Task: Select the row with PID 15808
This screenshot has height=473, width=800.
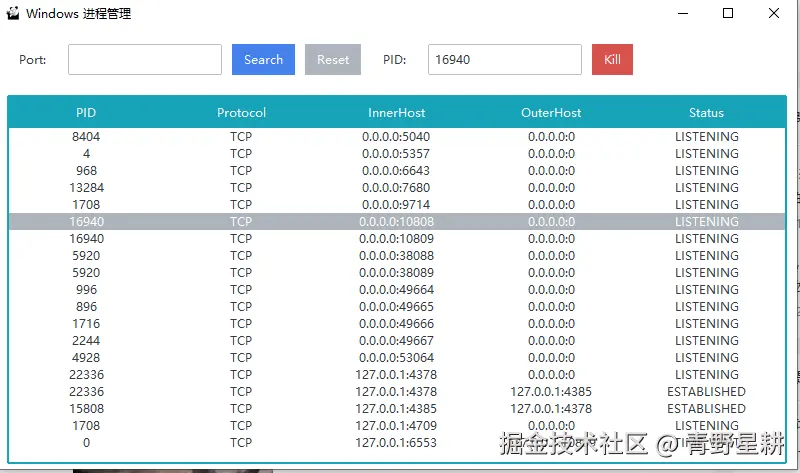Action: (397, 409)
